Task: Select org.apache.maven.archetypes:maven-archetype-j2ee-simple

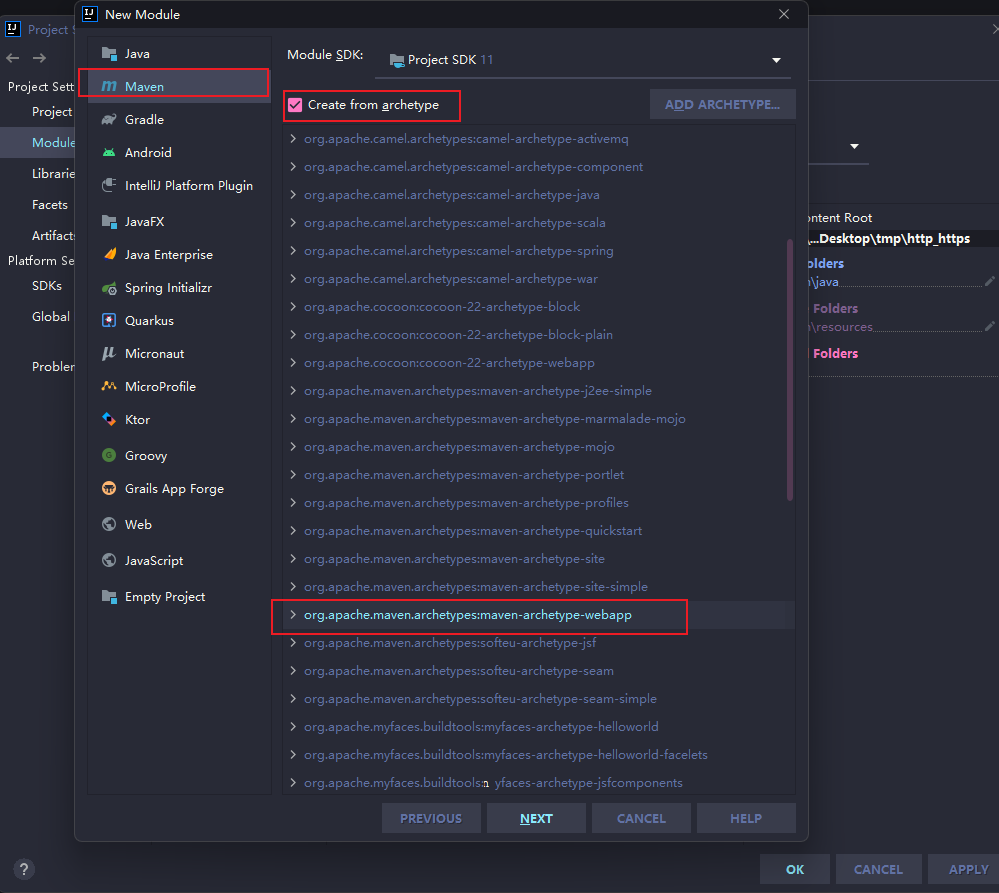Action: (477, 390)
